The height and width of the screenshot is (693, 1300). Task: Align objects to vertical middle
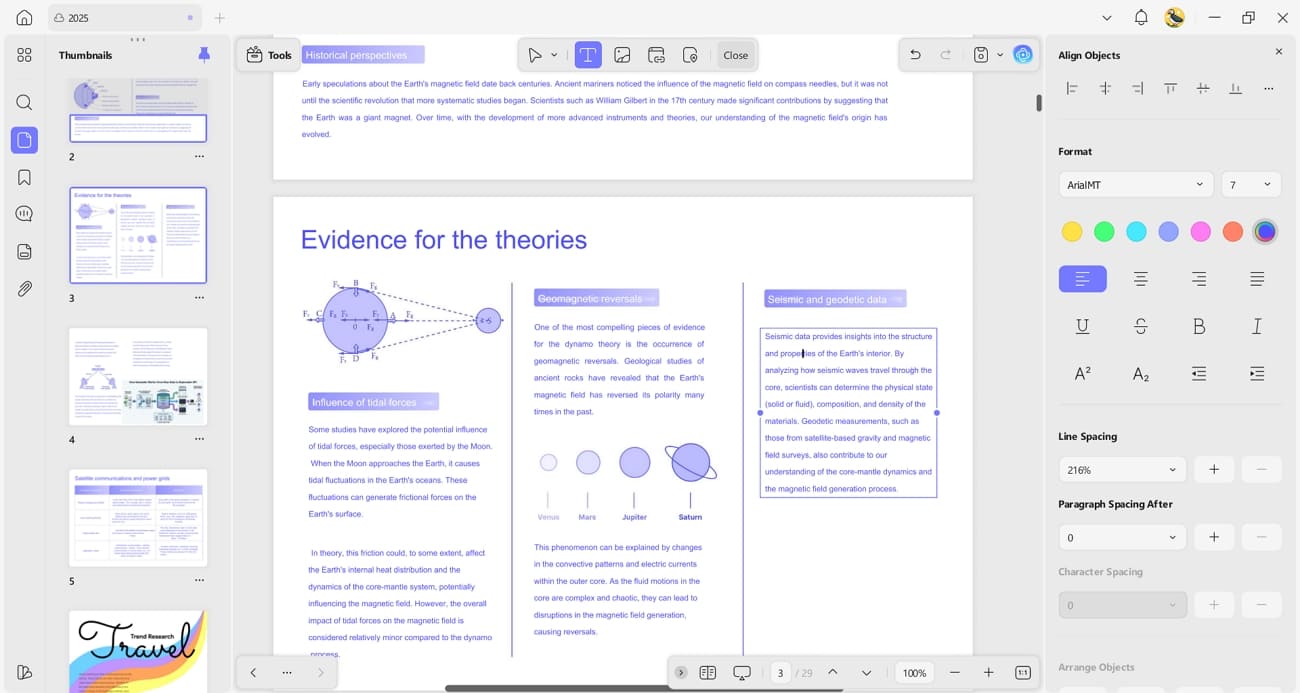point(1203,88)
